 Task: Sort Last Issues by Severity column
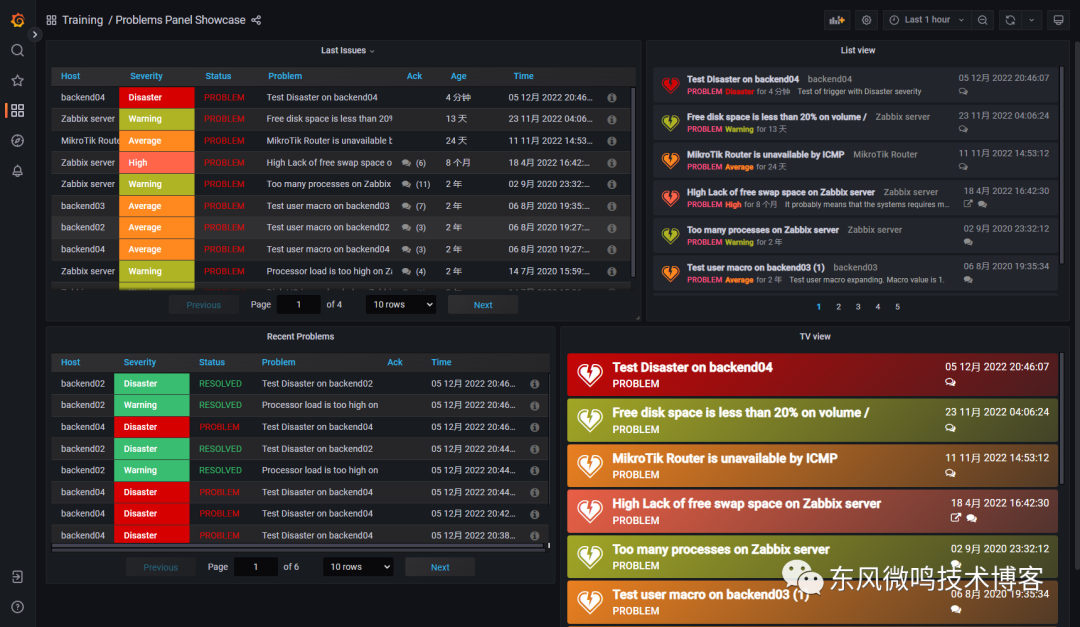click(146, 76)
